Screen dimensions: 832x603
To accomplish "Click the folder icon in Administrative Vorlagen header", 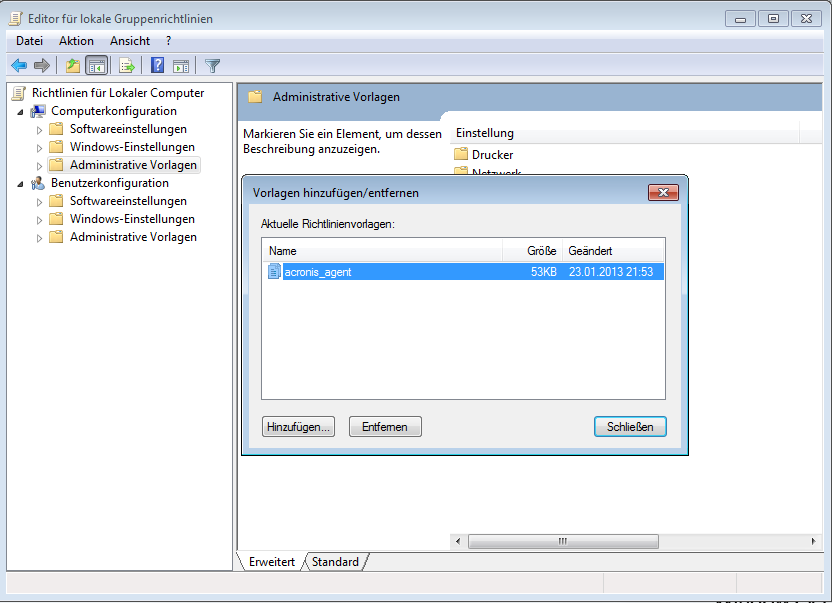I will point(255,97).
